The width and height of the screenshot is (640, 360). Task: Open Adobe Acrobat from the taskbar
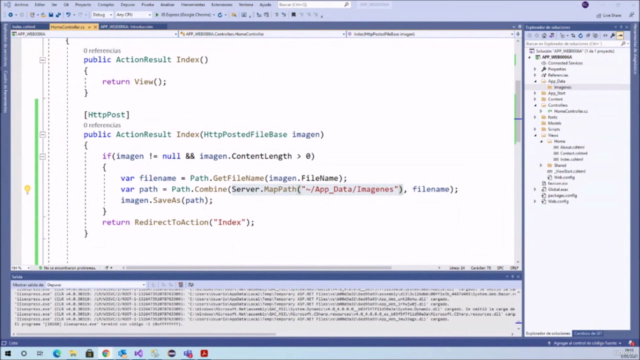(204, 353)
